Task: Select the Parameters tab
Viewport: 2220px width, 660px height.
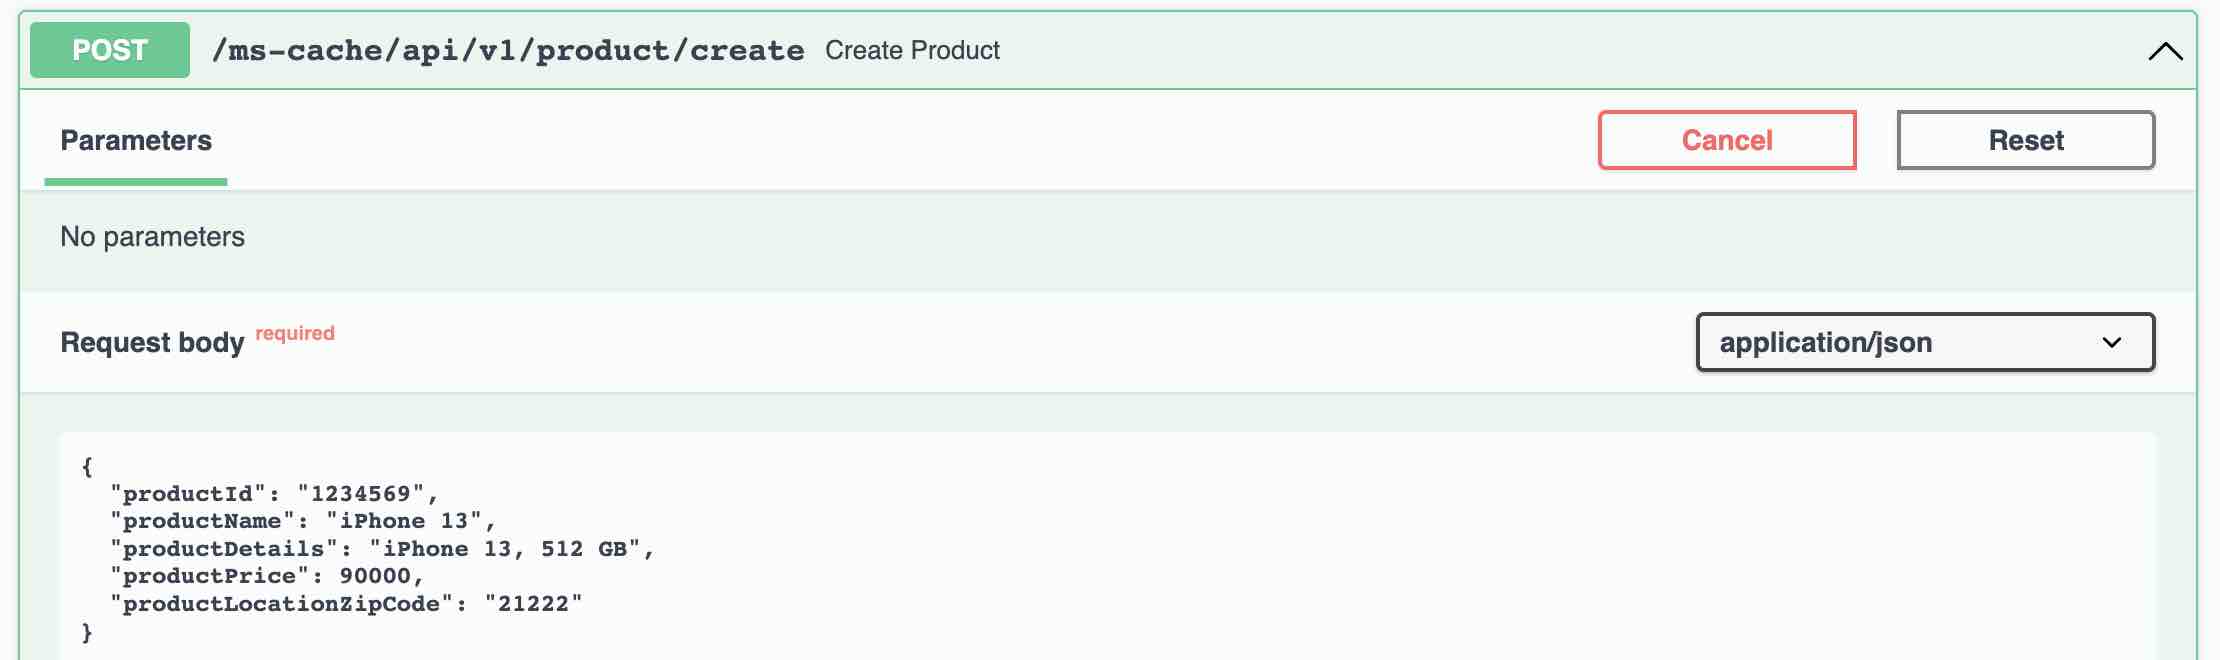Action: point(136,140)
